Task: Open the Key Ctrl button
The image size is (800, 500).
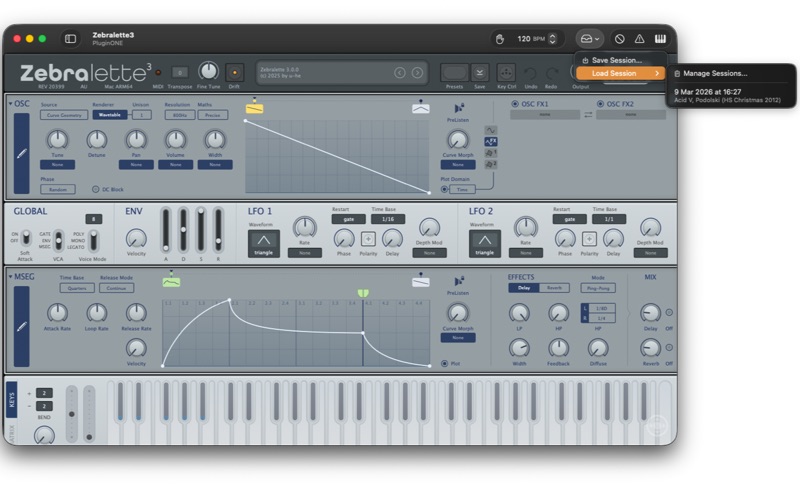Action: tap(506, 73)
